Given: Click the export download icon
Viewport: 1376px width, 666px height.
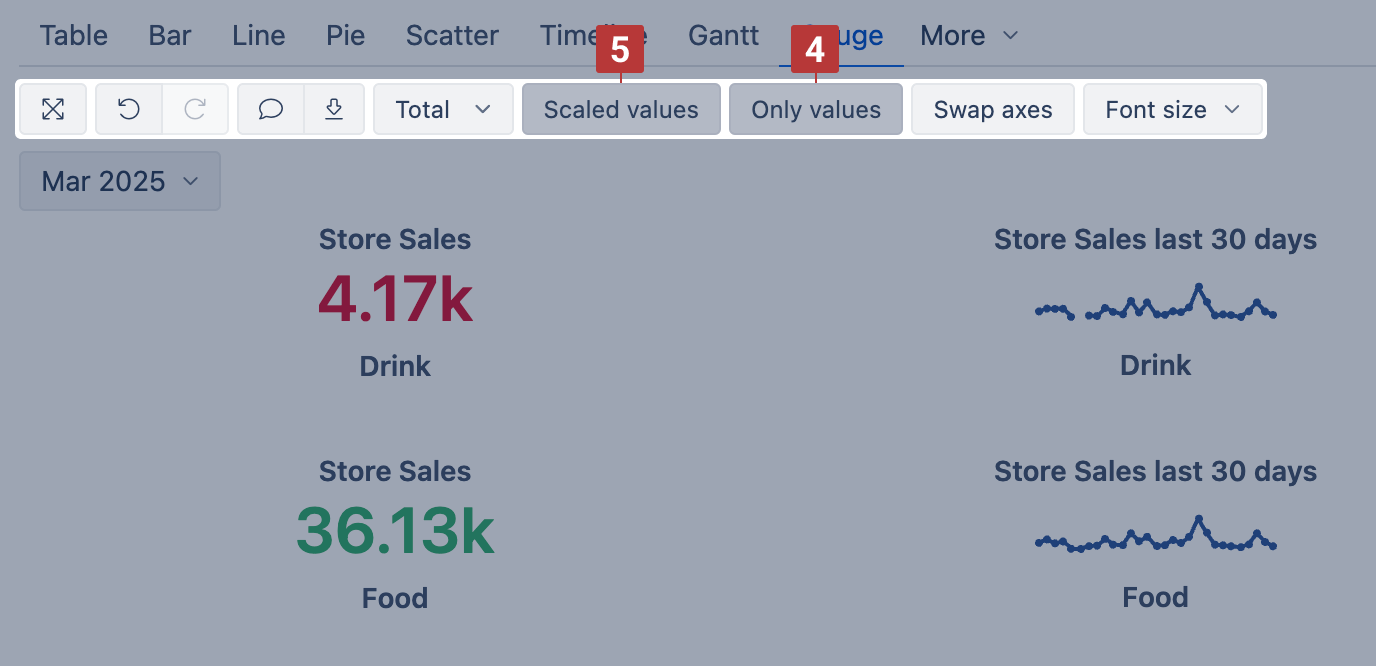Looking at the screenshot, I should pos(335,109).
